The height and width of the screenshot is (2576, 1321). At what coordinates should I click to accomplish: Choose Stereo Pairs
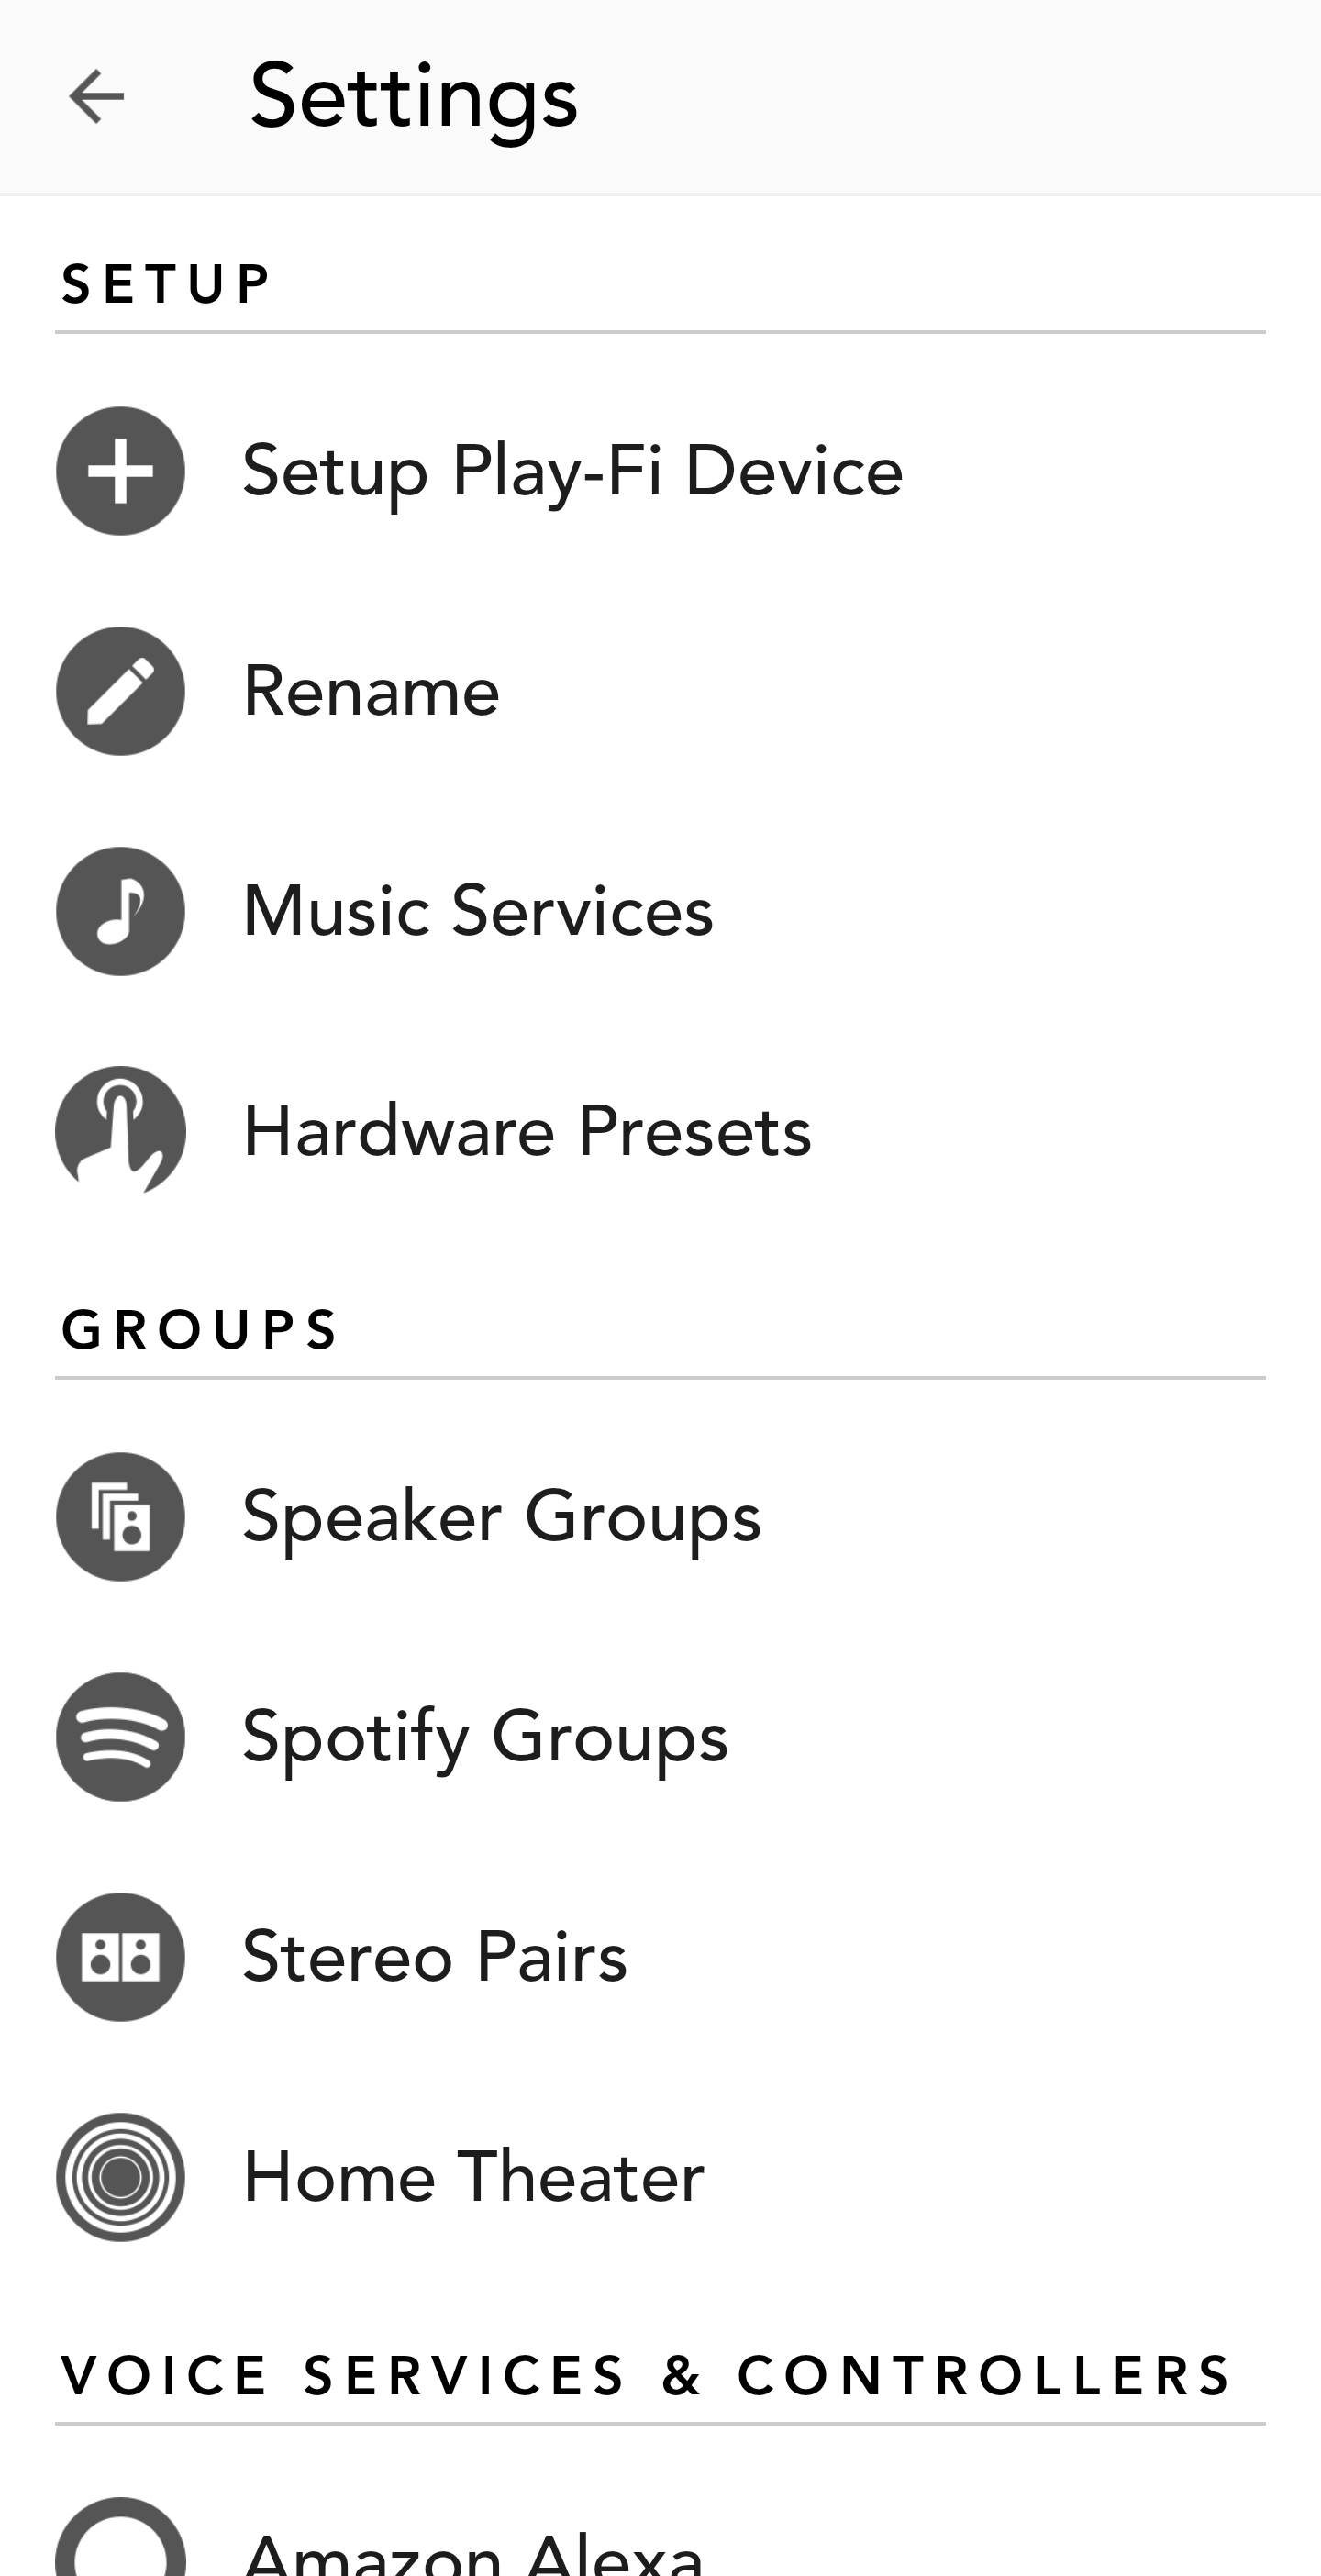click(435, 1957)
